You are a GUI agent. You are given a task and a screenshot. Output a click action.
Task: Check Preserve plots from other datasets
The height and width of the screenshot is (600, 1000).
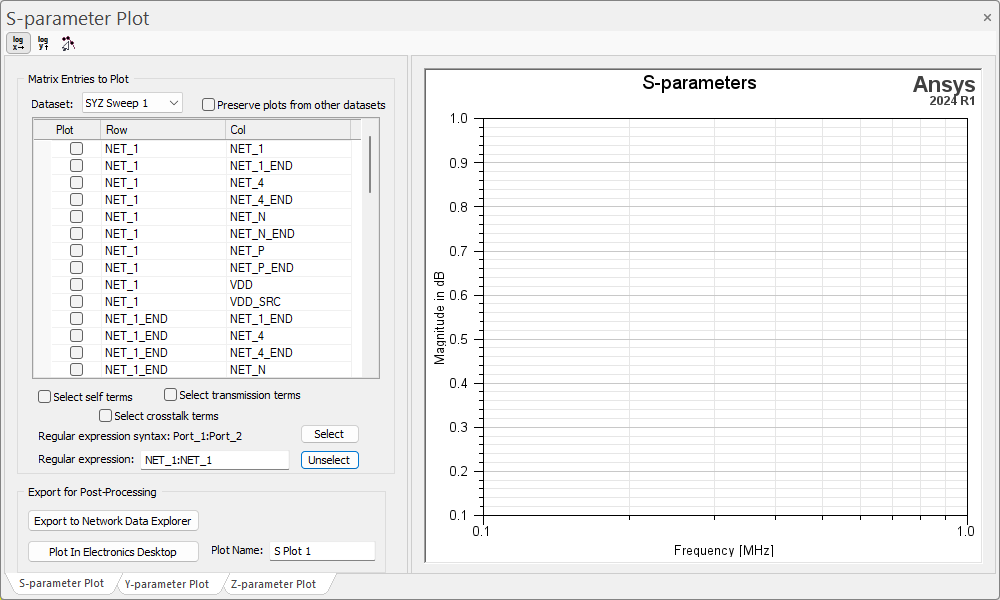(208, 104)
